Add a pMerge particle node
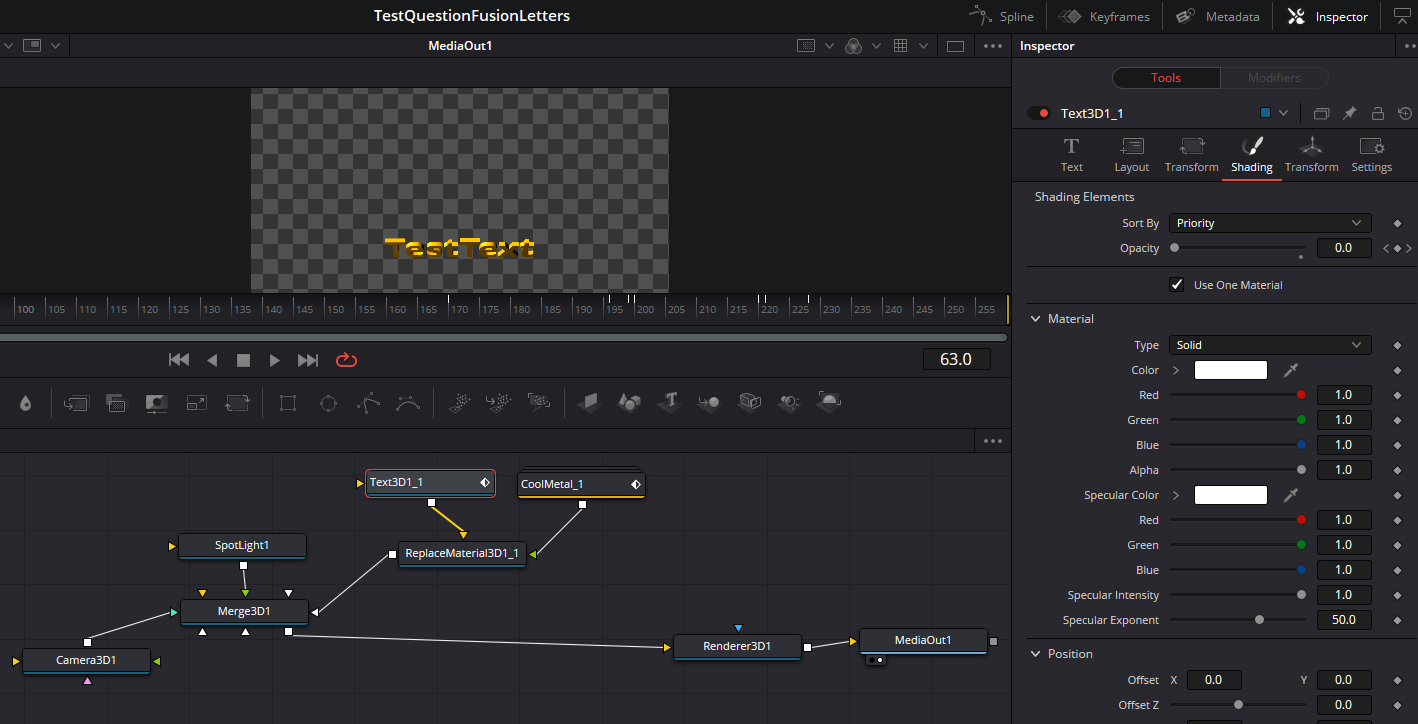The height and width of the screenshot is (724, 1418). tap(498, 403)
